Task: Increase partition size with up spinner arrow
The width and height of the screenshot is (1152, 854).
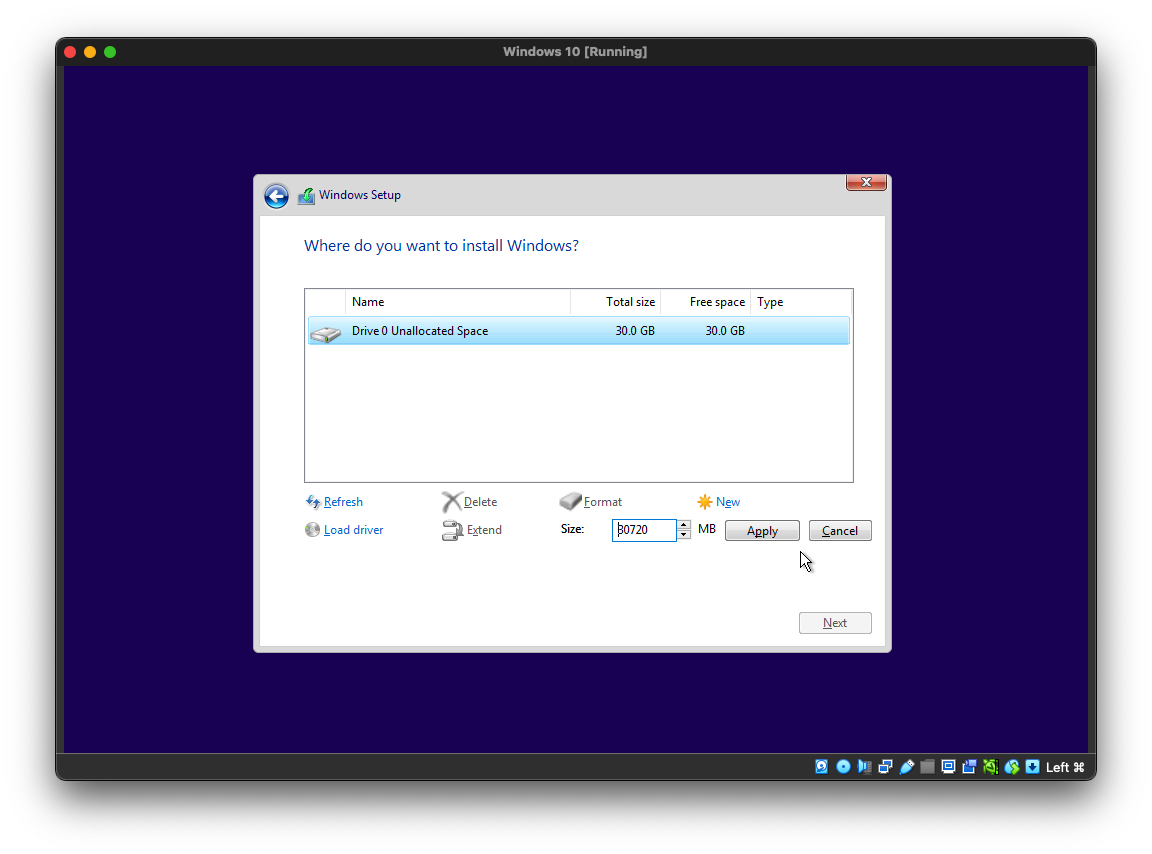Action: tap(684, 525)
